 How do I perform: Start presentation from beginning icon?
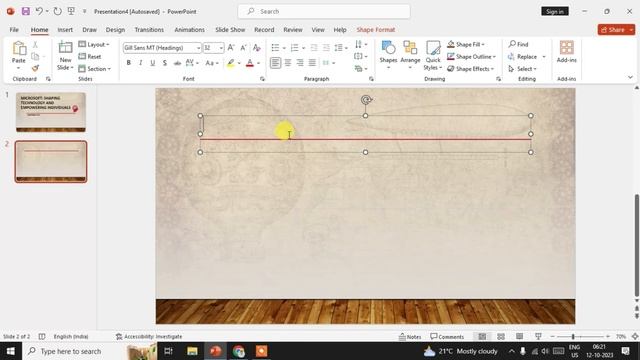[71, 11]
